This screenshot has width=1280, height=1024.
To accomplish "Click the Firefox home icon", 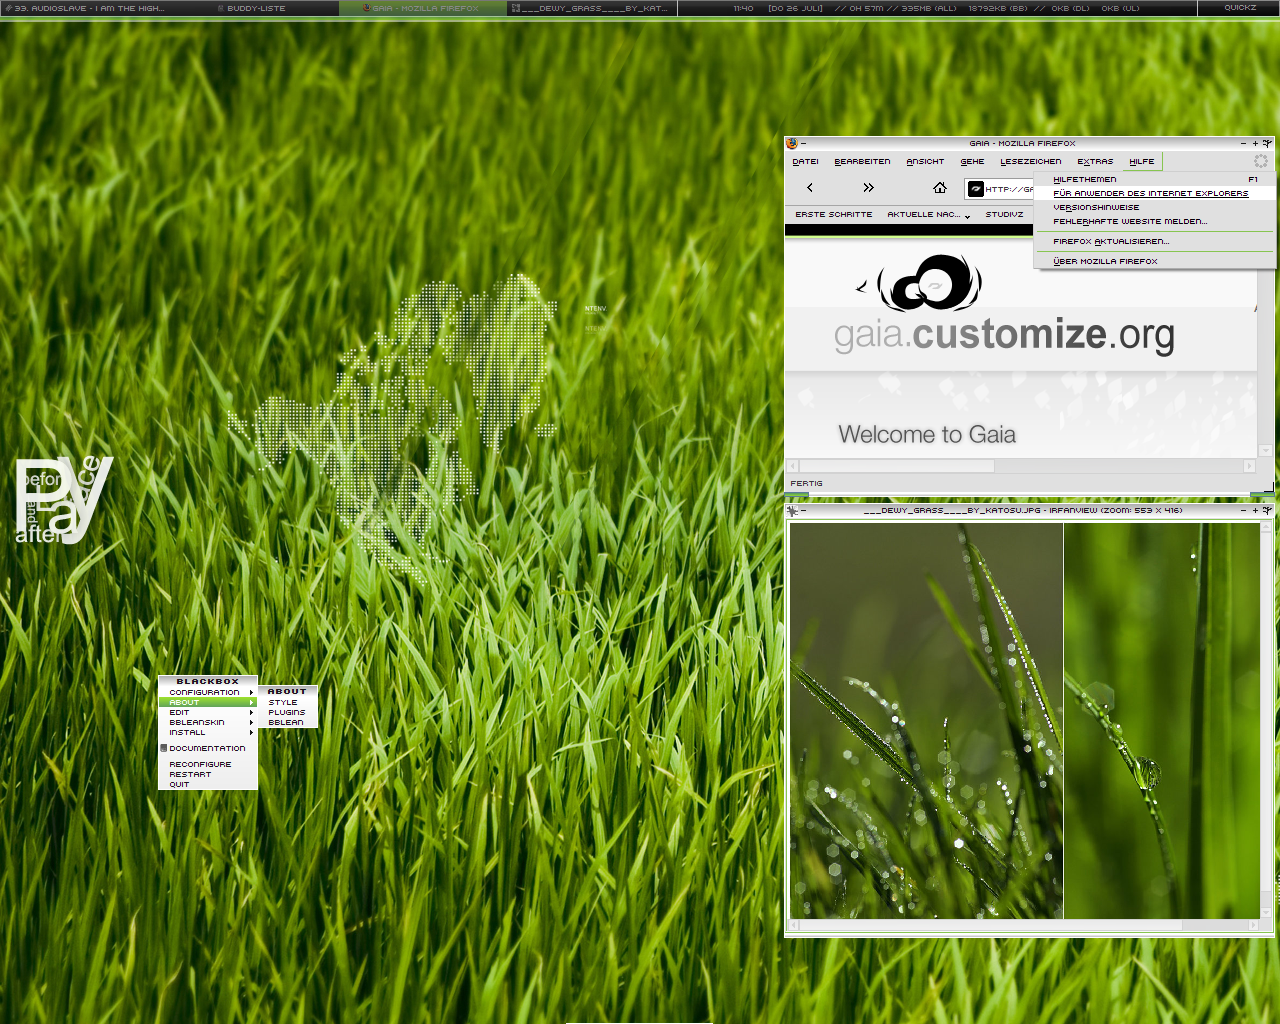I will 939,188.
